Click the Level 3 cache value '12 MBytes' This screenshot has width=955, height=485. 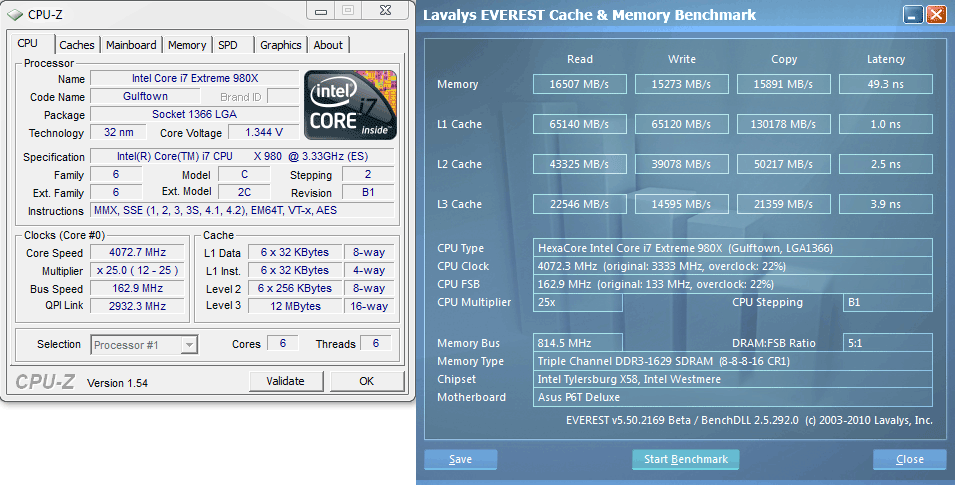pos(295,306)
